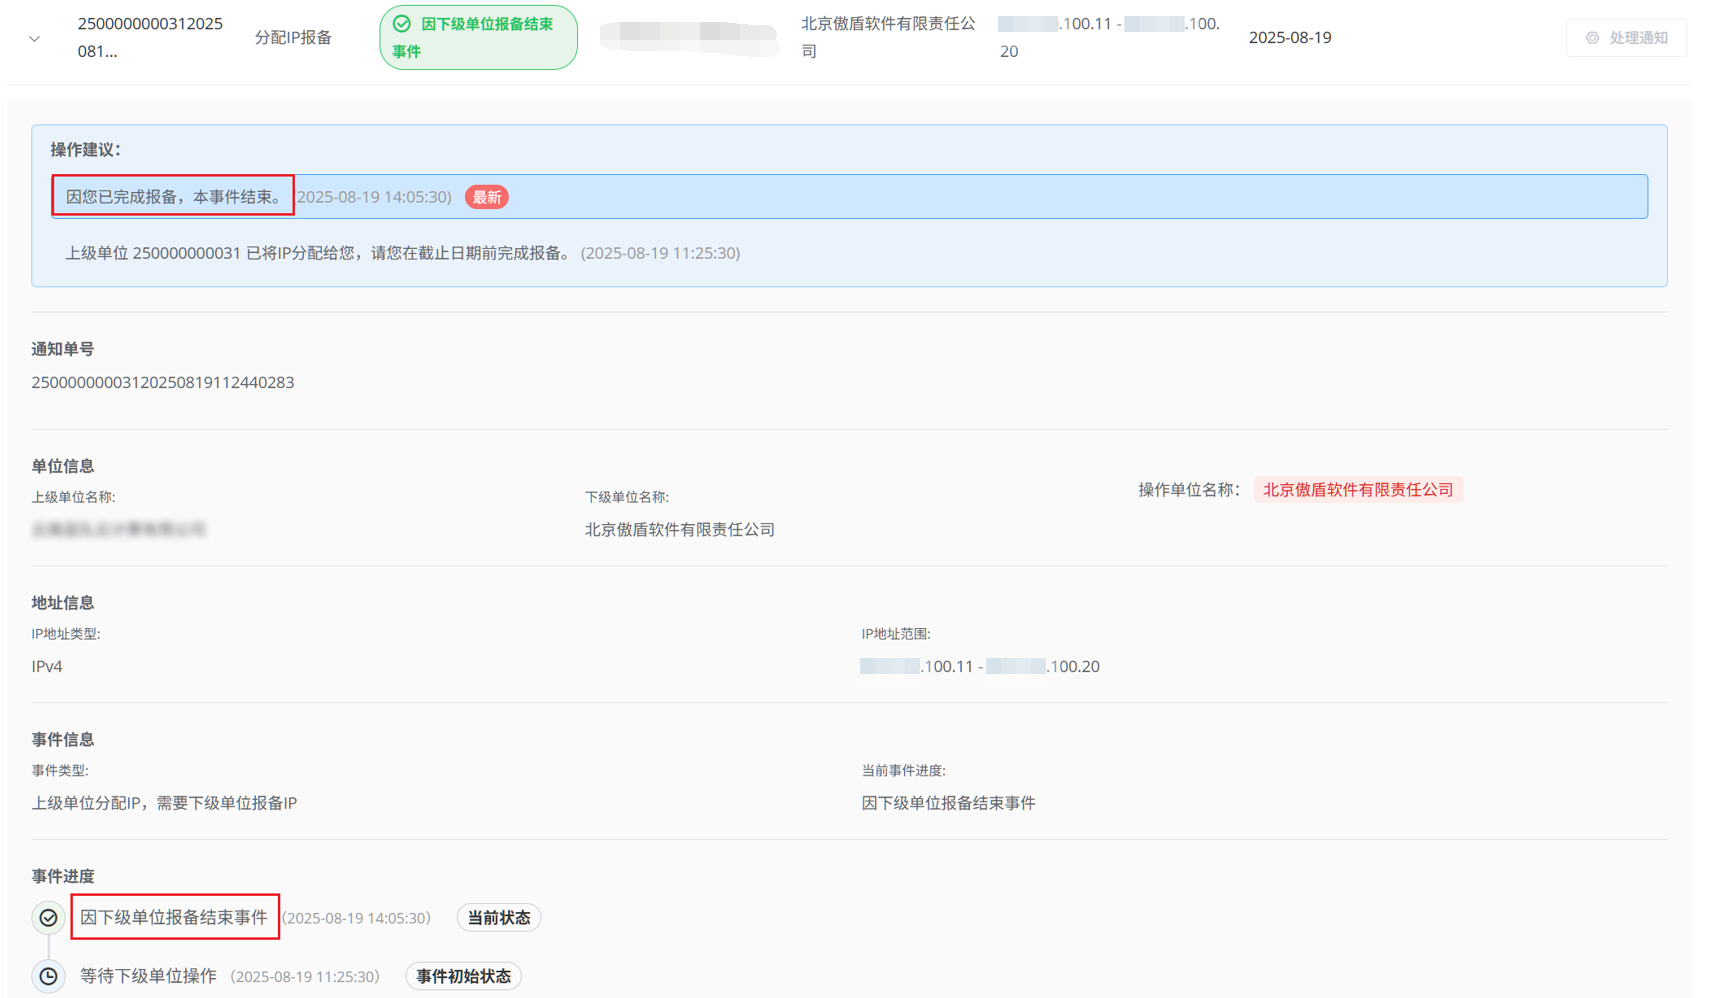Click the 等待下级单位操作 timeline entry
The image size is (1709, 998).
(x=148, y=976)
